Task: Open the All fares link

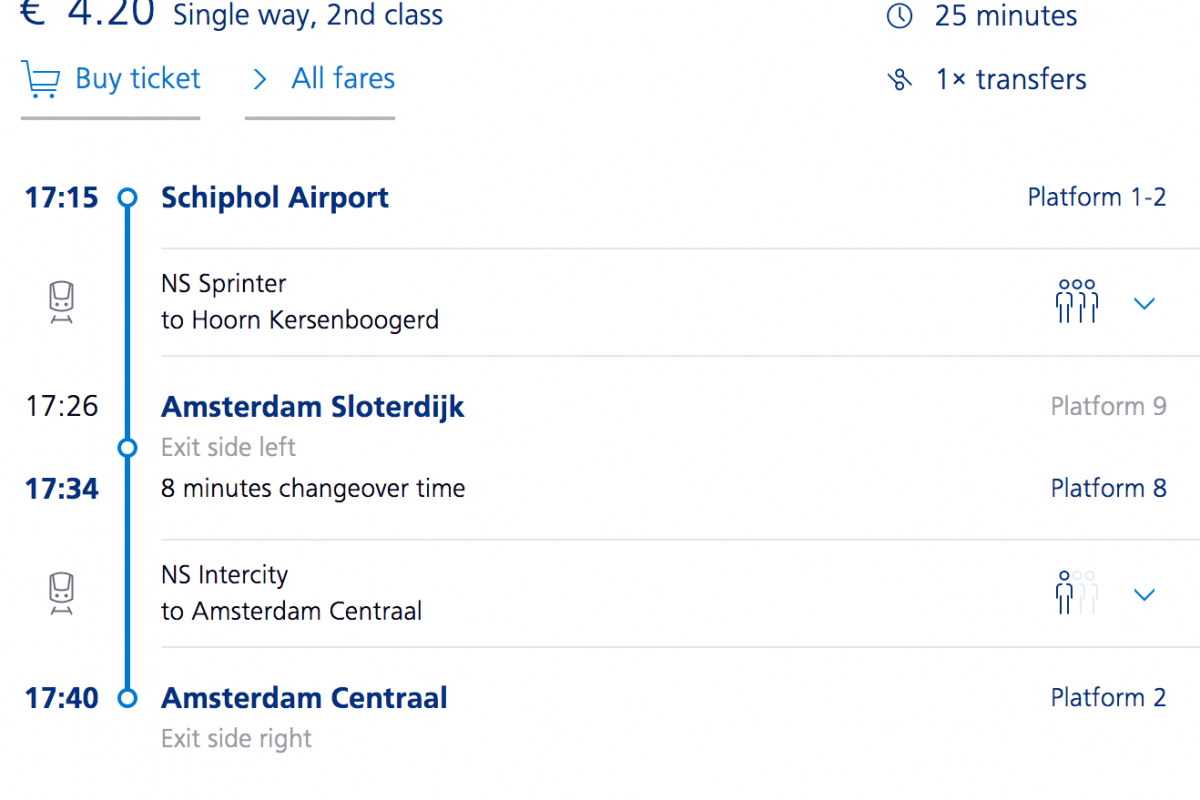Action: (x=343, y=79)
